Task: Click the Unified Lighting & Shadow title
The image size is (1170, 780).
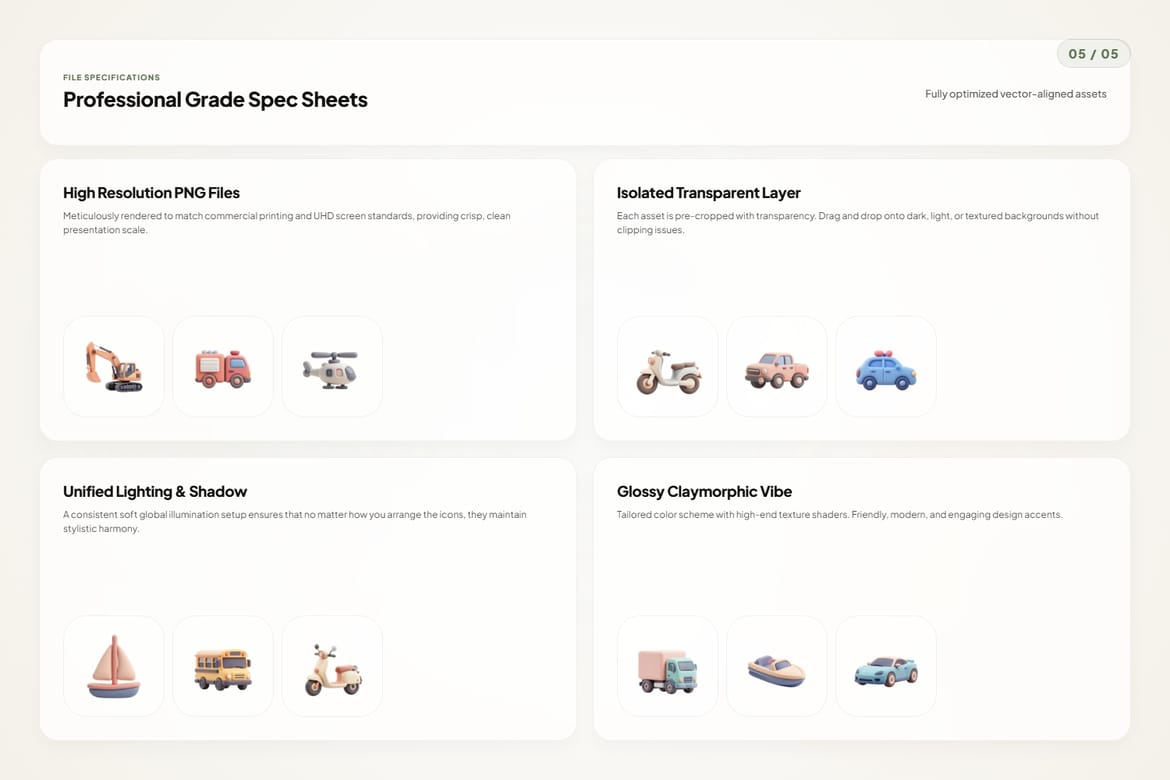Action: pos(154,491)
